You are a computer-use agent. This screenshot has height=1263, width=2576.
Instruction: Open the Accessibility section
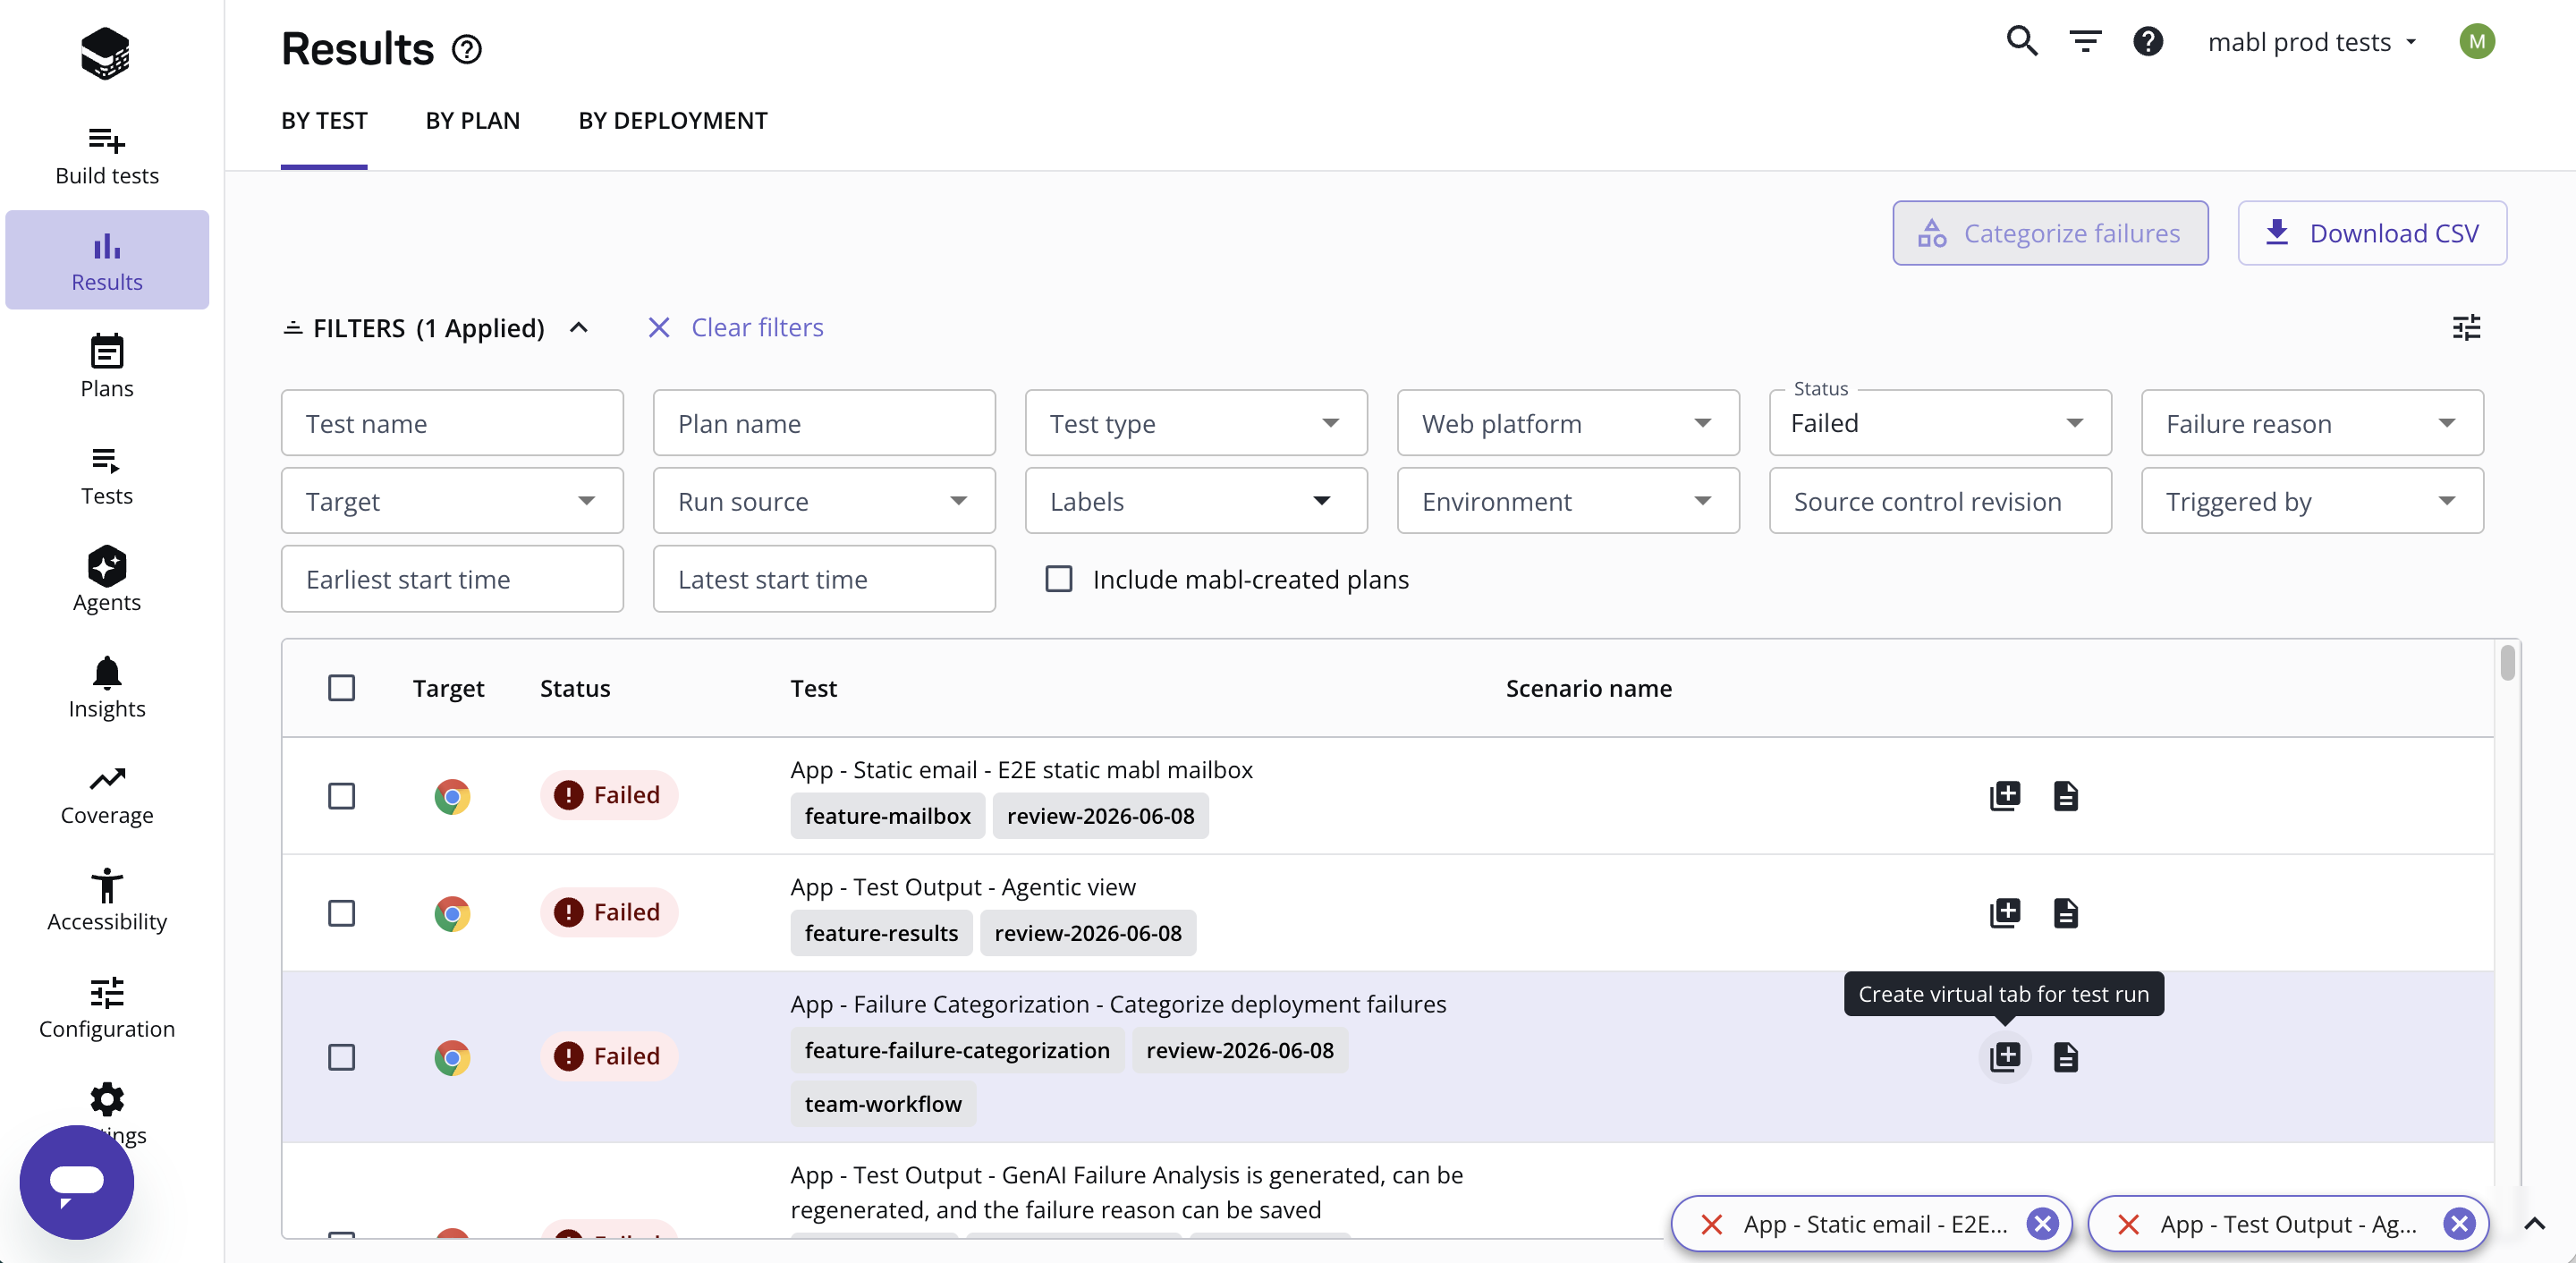point(107,900)
